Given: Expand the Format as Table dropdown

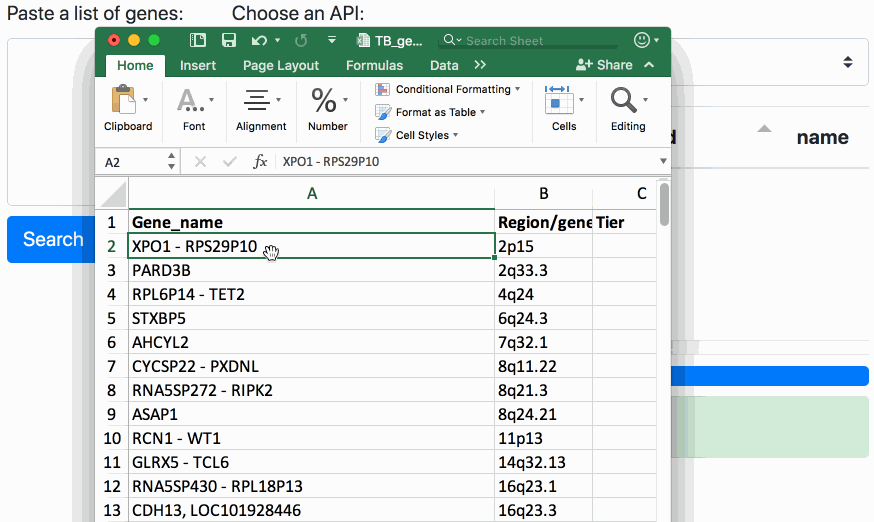Looking at the screenshot, I should click(x=431, y=112).
